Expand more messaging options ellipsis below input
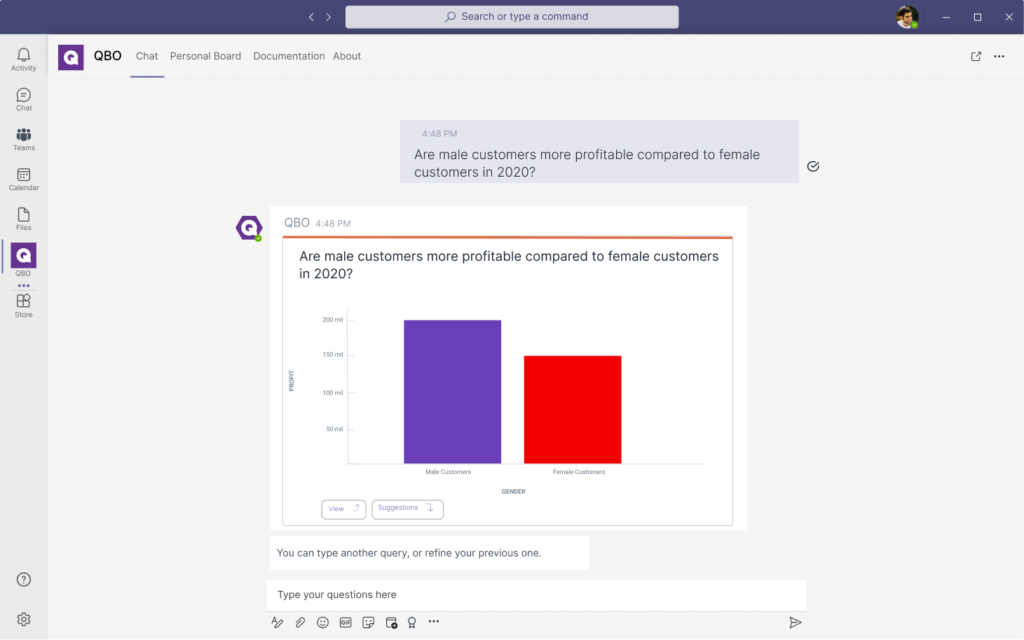Screen dimensions: 1024x640 pos(434,622)
